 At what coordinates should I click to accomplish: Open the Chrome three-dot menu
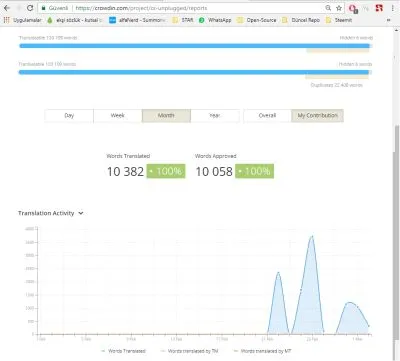[393, 8]
